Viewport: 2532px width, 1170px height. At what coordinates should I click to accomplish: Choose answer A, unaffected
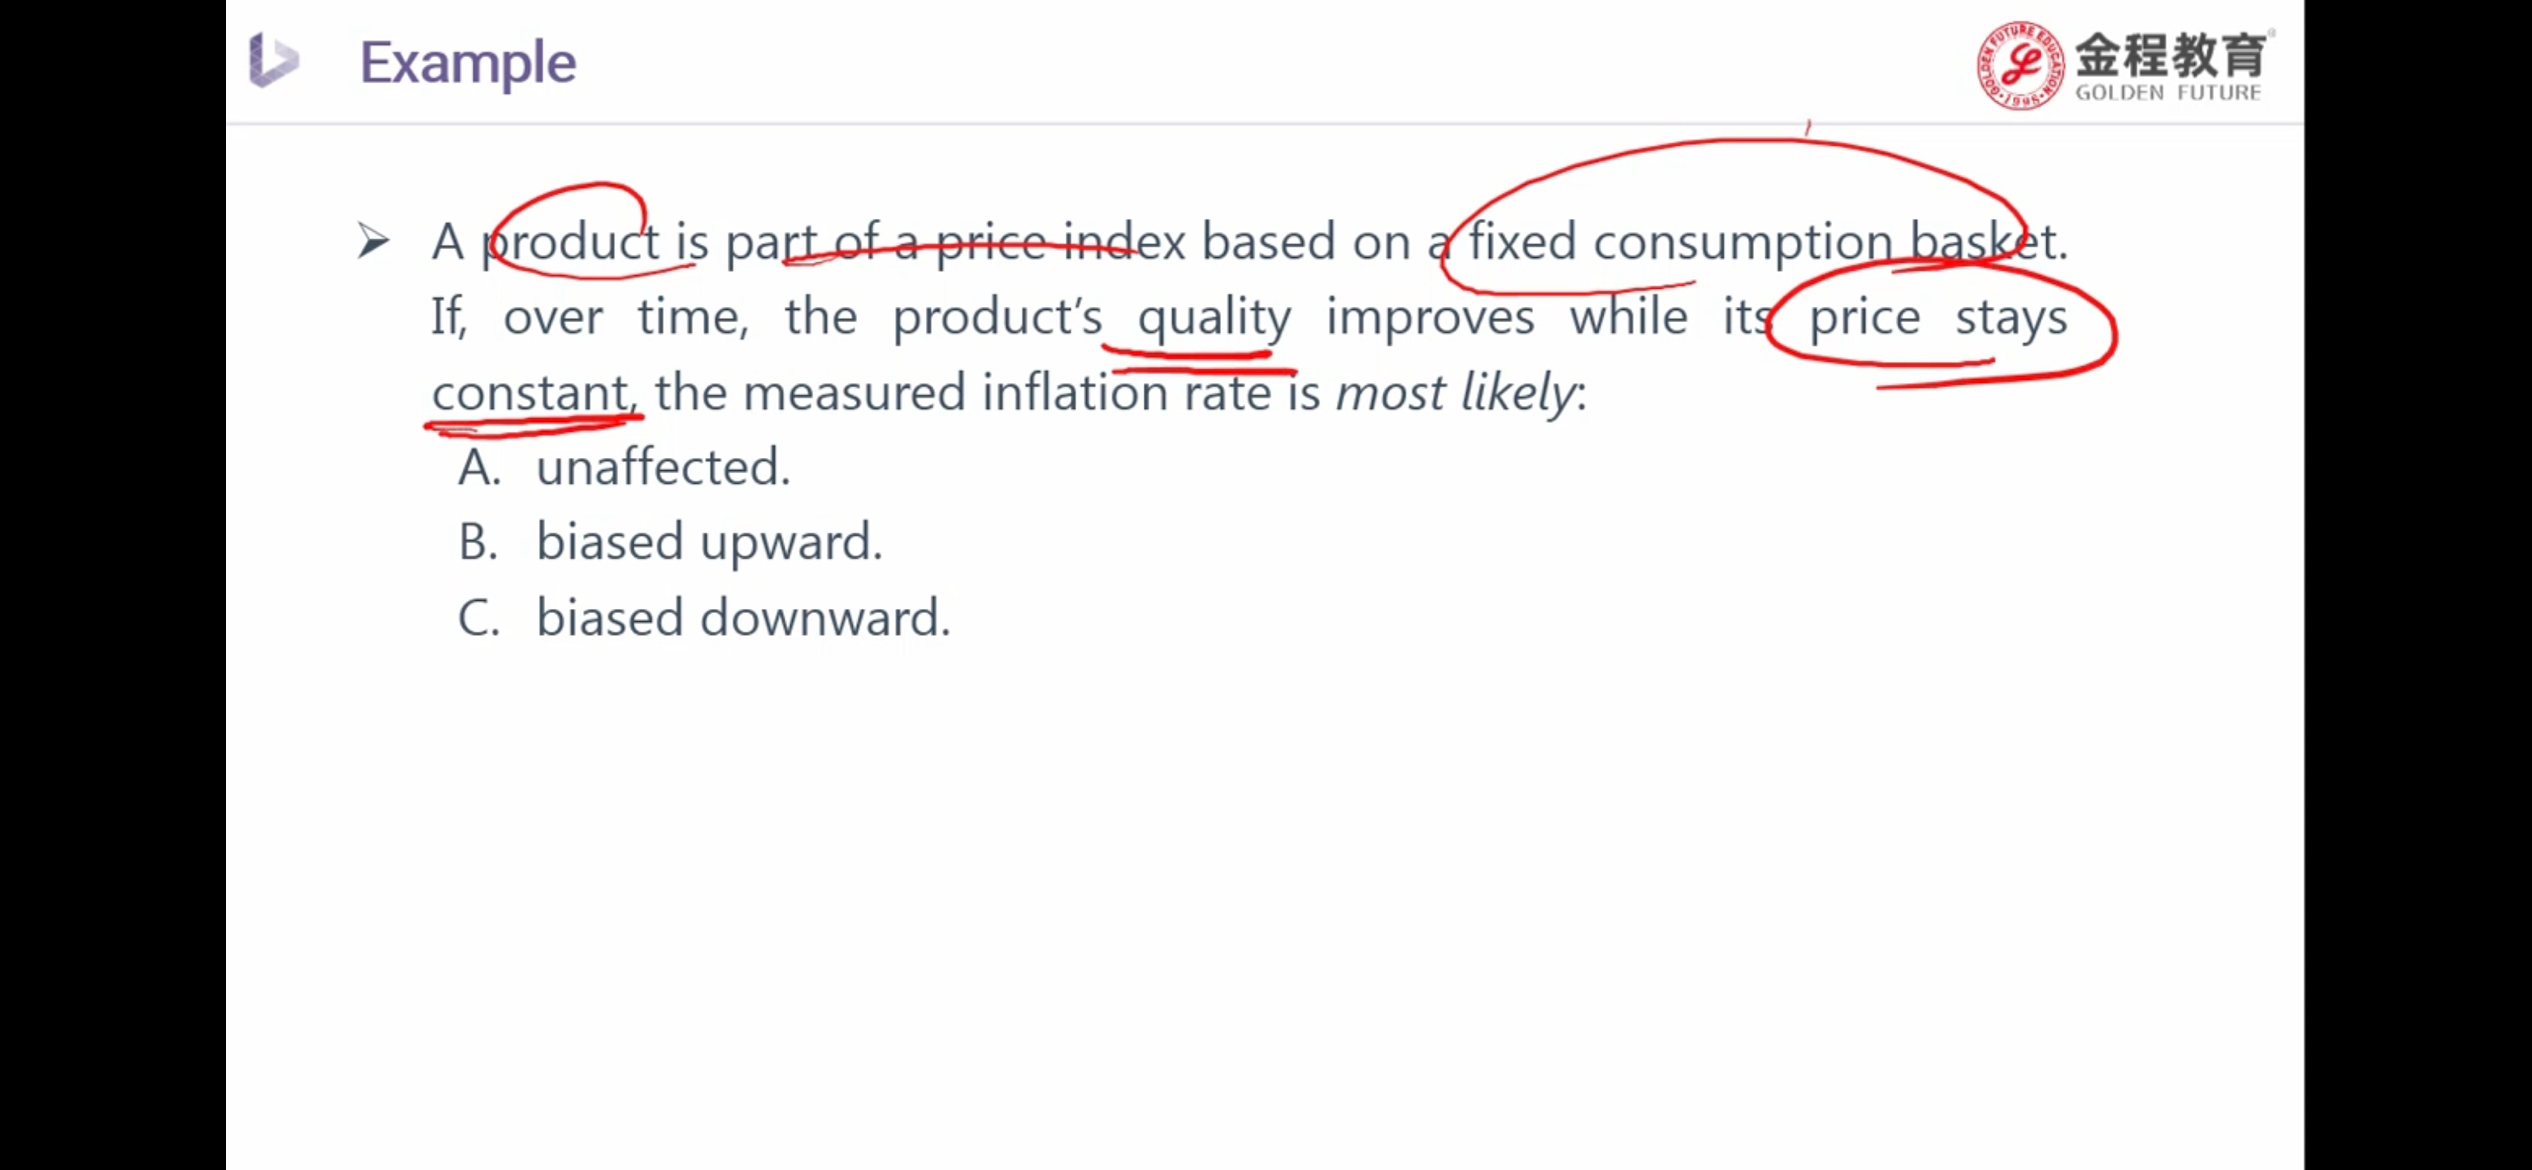[663, 467]
